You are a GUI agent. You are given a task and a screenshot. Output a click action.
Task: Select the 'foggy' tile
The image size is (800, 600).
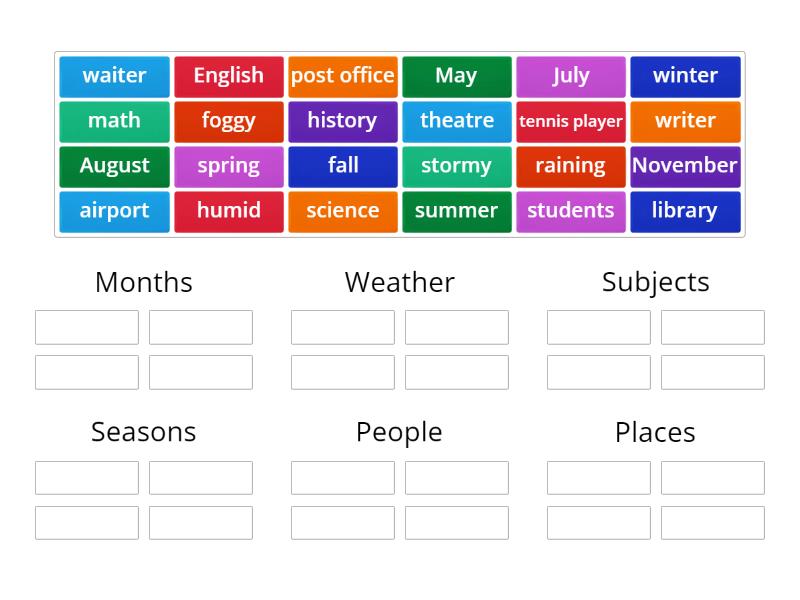pos(228,121)
